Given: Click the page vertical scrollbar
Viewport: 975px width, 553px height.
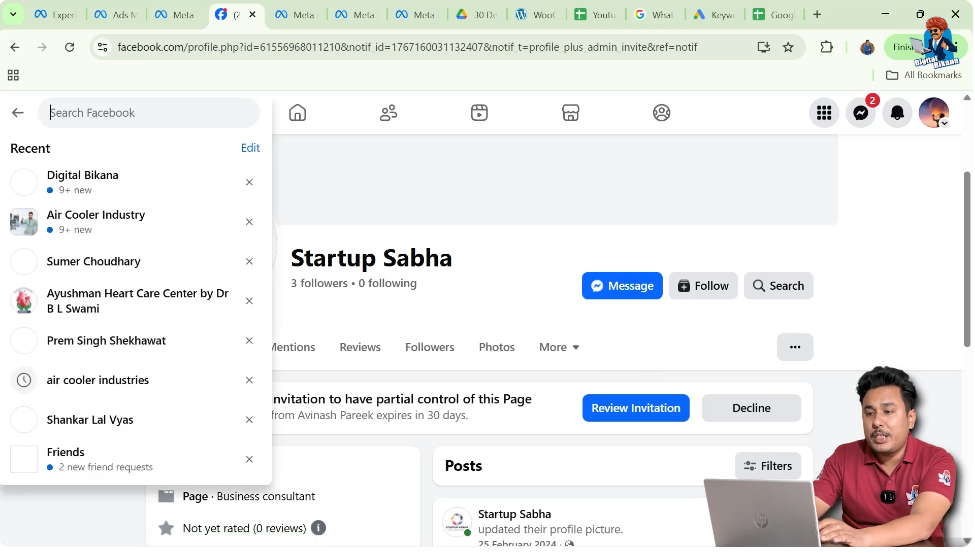Looking at the screenshot, I should point(967,258).
